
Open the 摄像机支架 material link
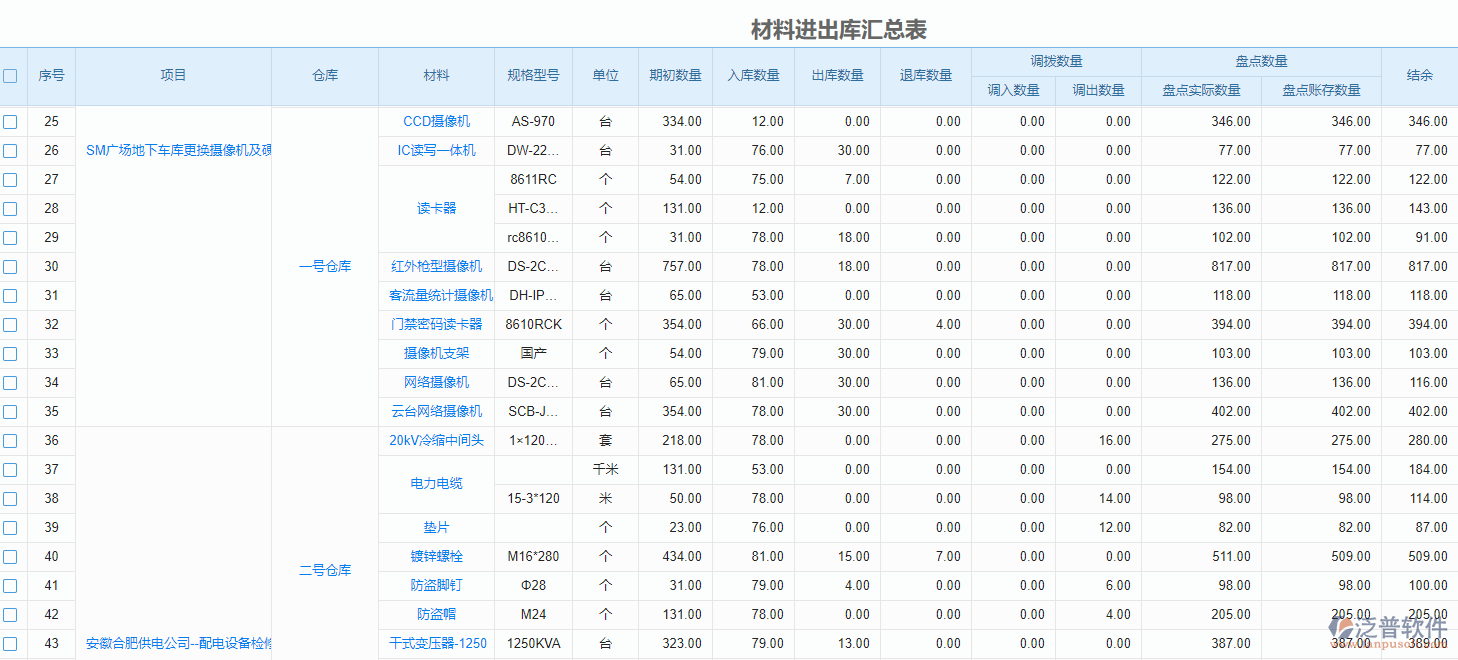[436, 353]
